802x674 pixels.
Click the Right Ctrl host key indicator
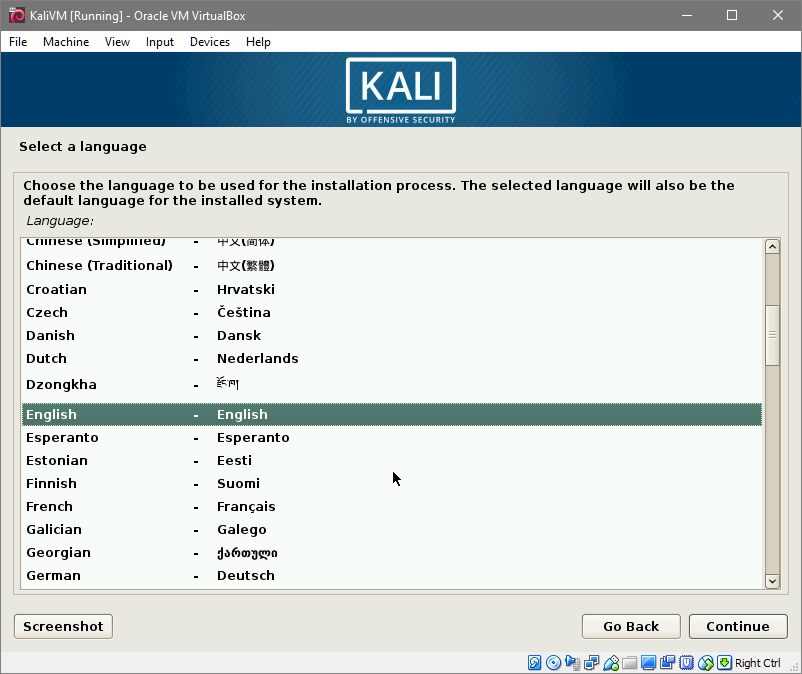pos(758,663)
